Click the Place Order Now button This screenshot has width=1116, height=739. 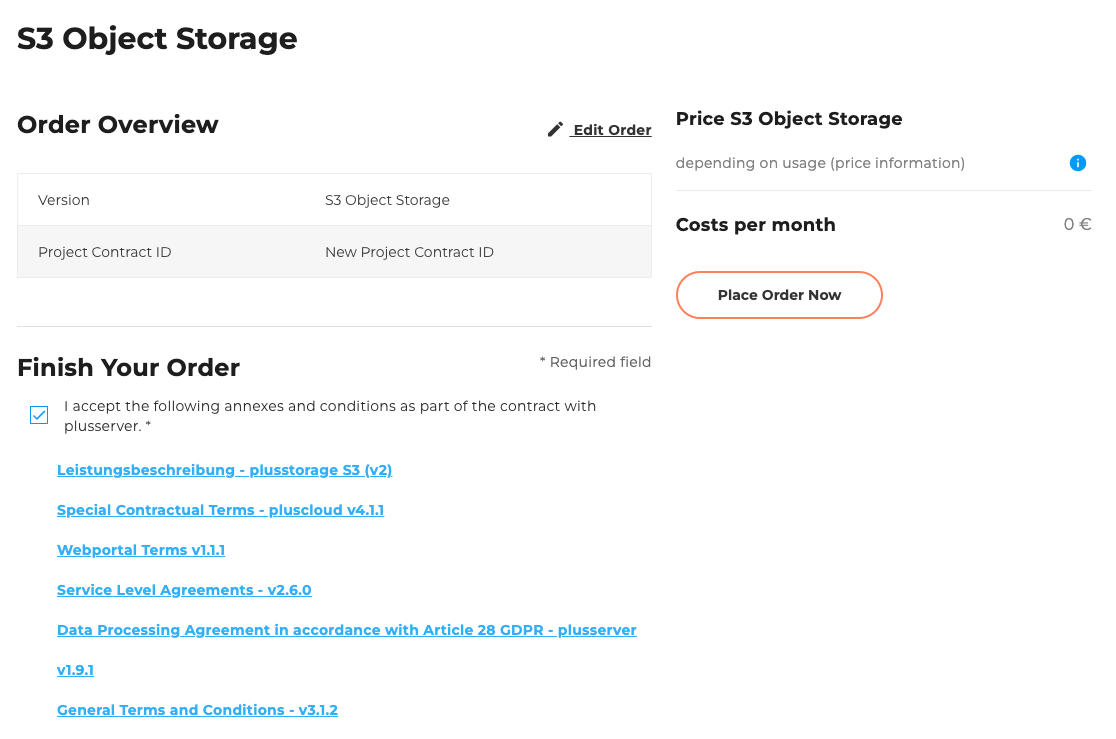point(779,295)
